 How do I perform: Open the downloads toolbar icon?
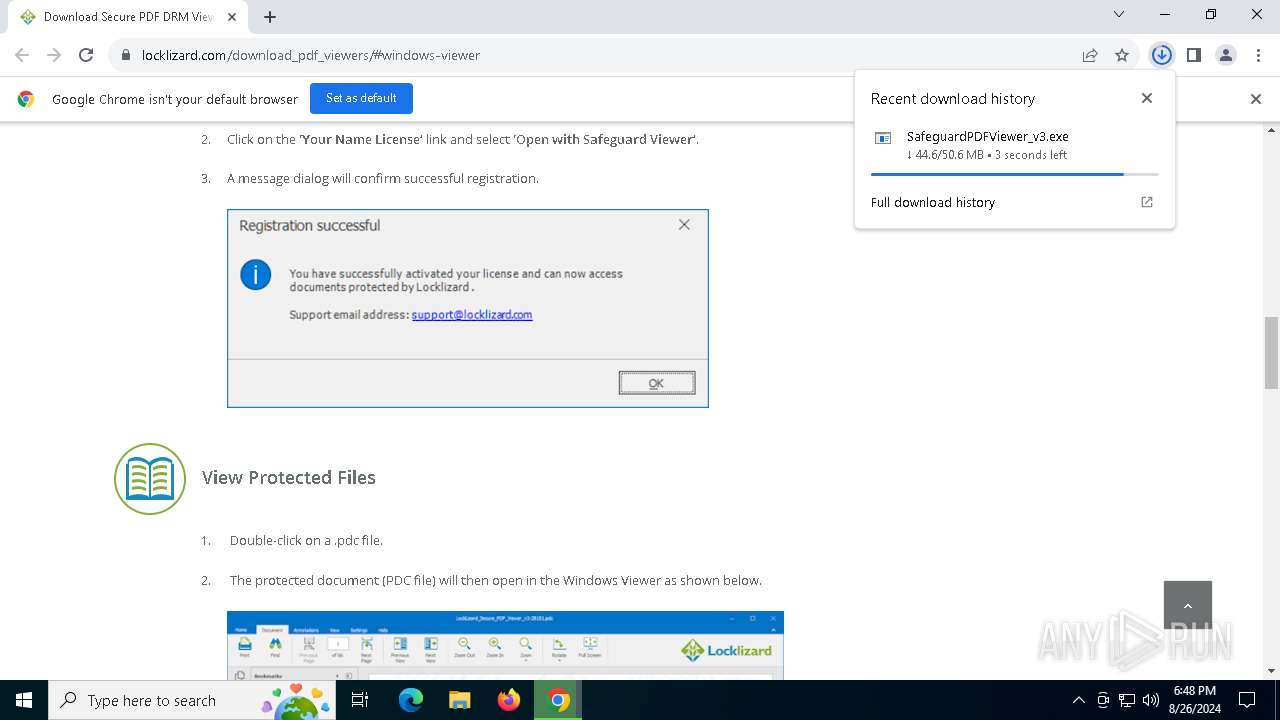tap(1161, 55)
